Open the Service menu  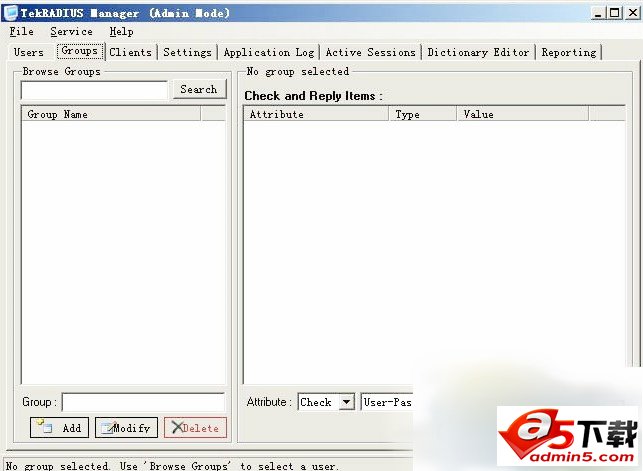(71, 32)
